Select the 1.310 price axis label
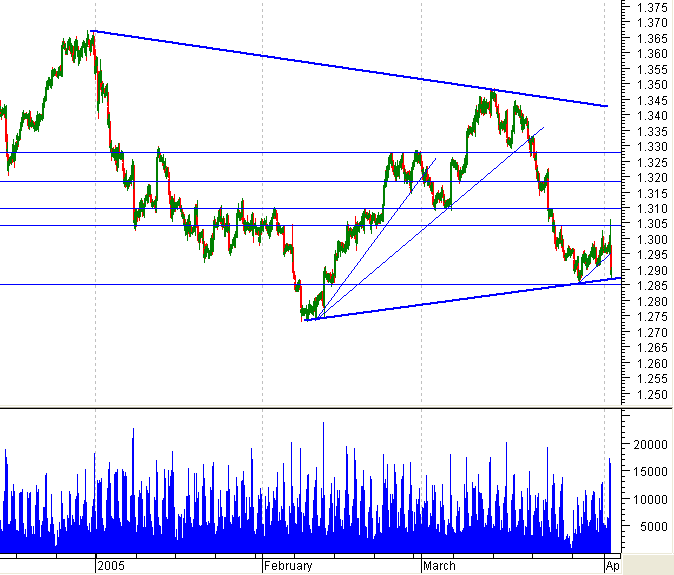This screenshot has width=674, height=575. pyautogui.click(x=652, y=208)
